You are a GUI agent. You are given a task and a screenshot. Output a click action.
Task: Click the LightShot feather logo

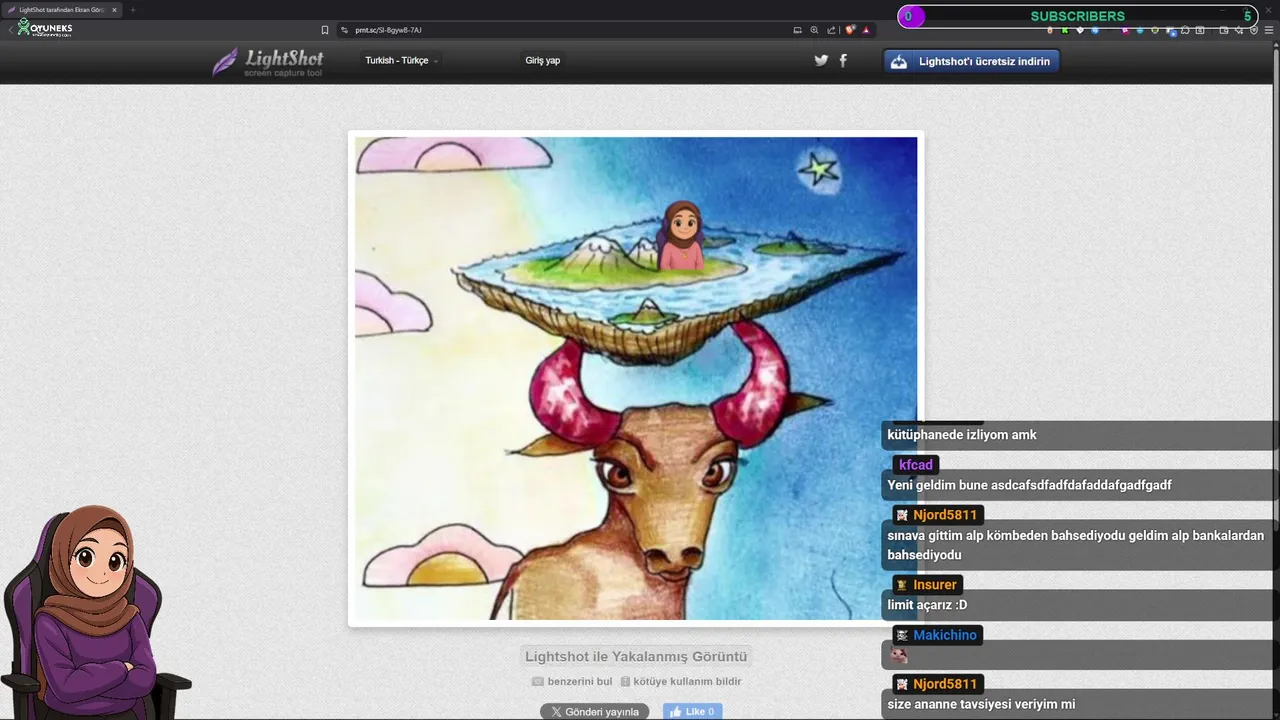point(225,62)
